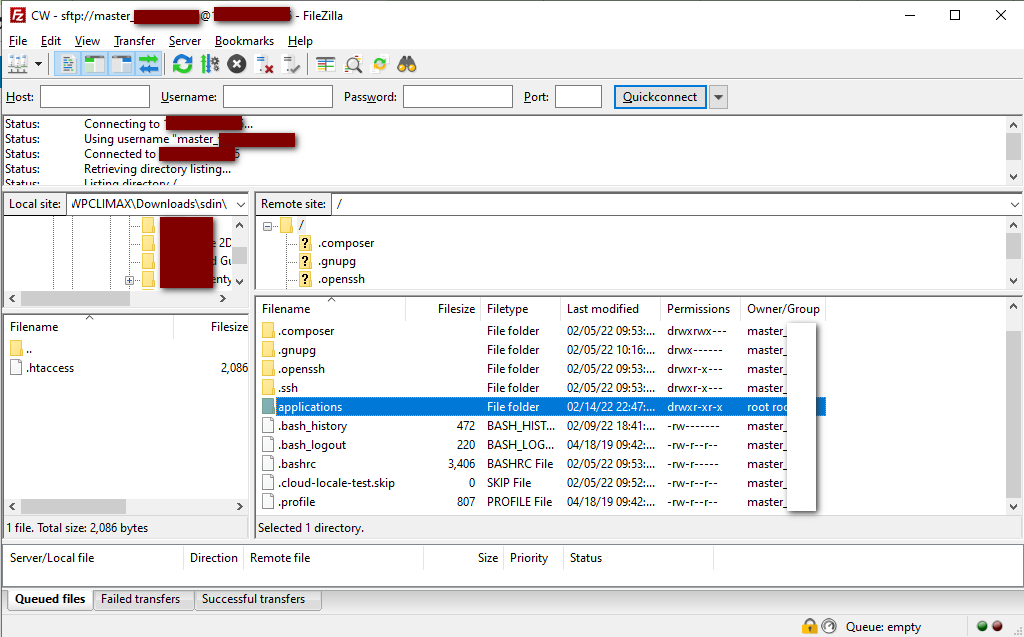Click process queue toolbar icon
Viewport: 1024px width, 637px height.
pyautogui.click(x=209, y=64)
